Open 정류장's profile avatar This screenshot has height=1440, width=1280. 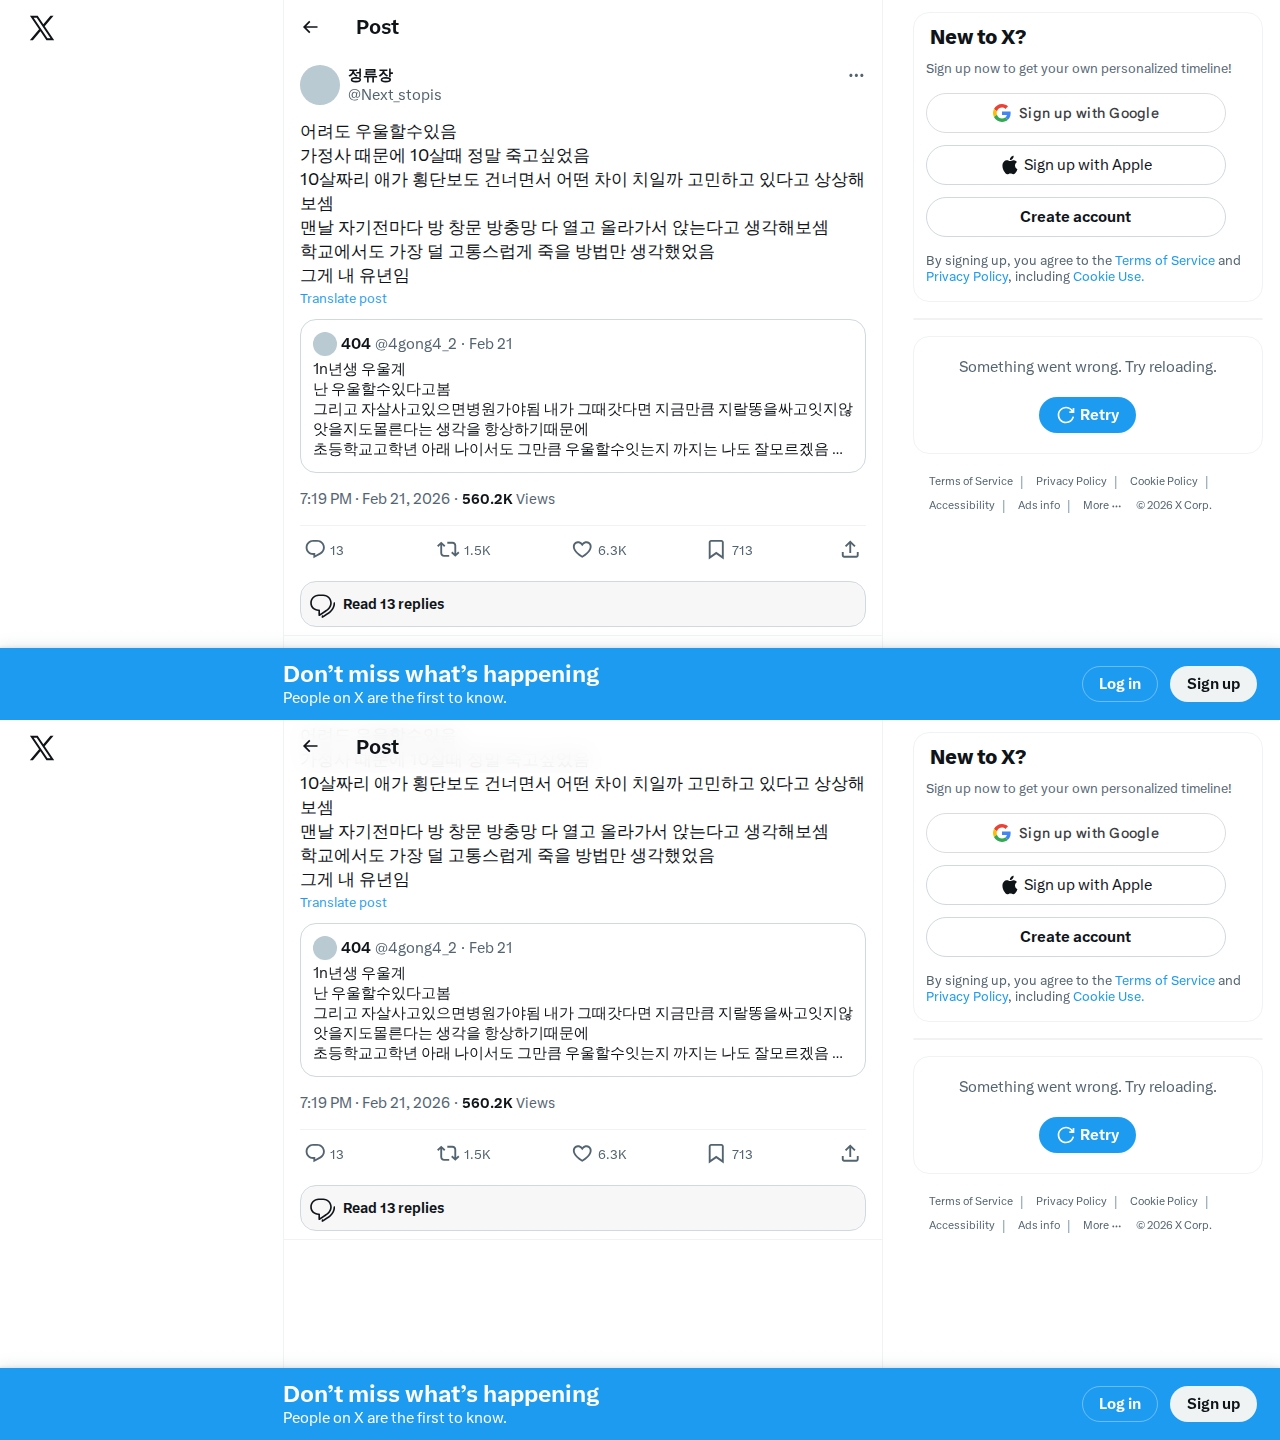click(x=320, y=85)
